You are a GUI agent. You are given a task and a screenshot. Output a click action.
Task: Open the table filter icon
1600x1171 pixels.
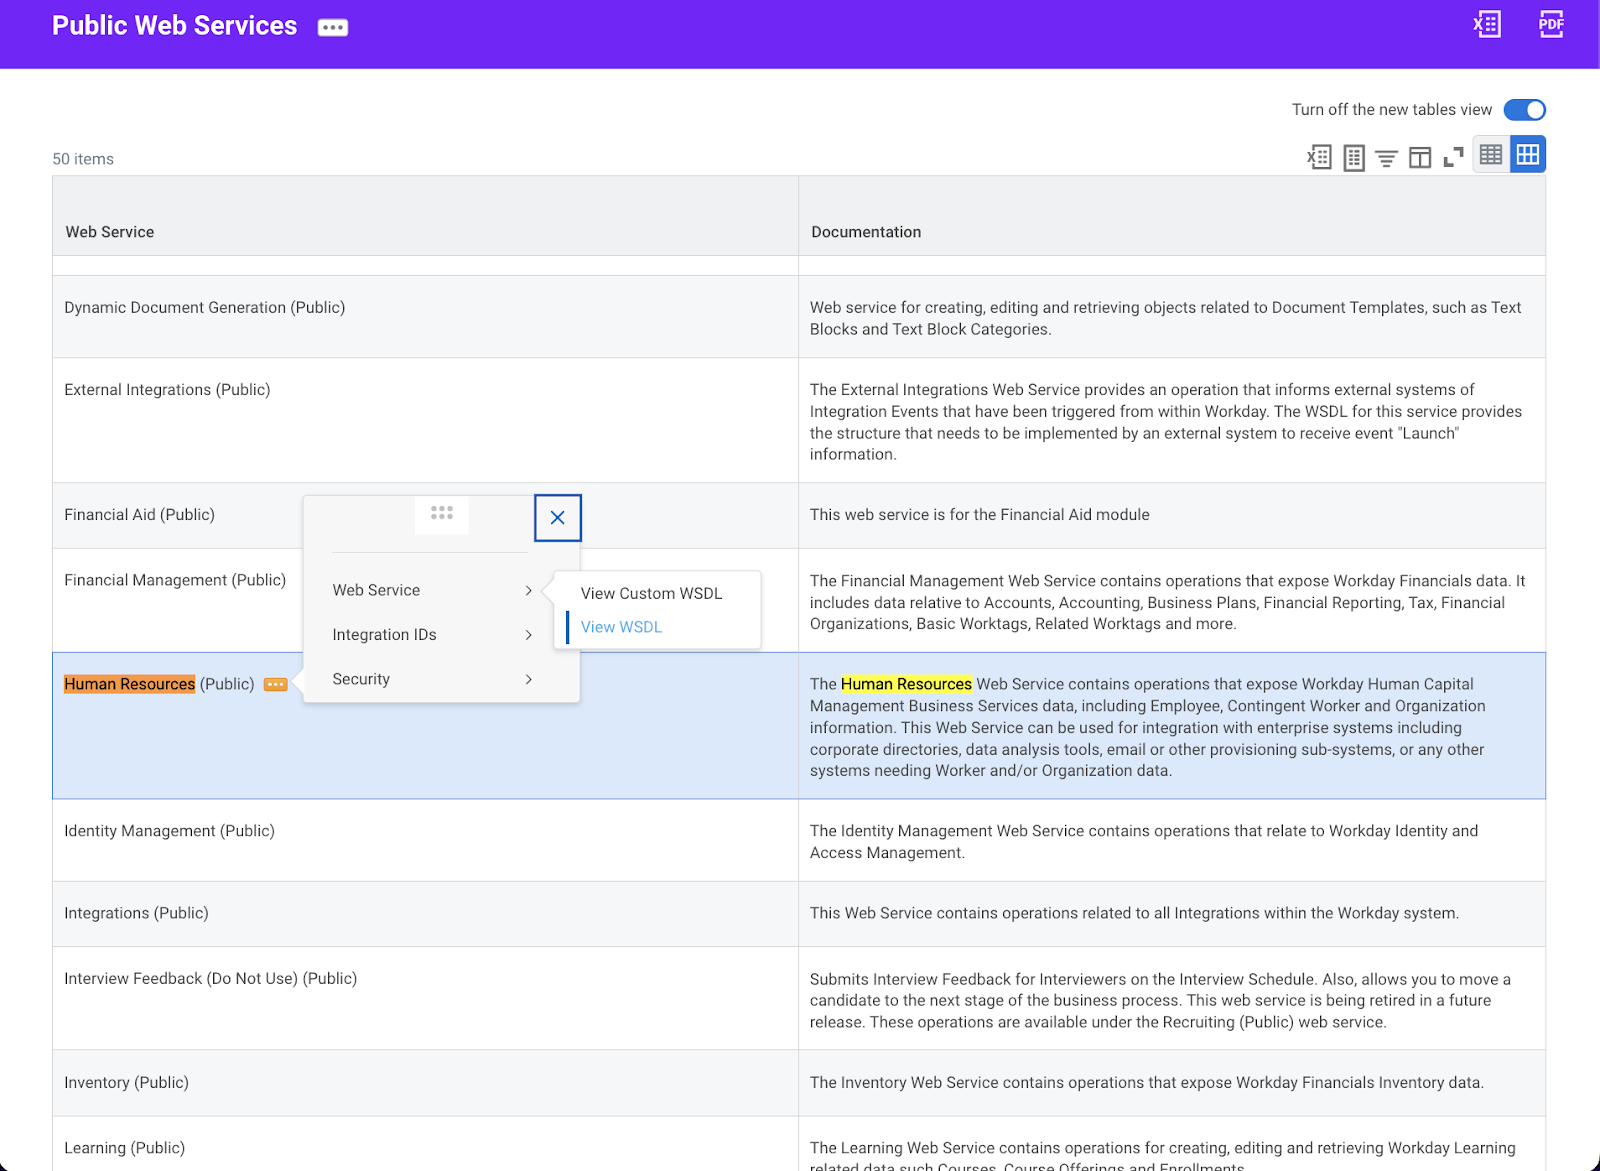(1386, 158)
